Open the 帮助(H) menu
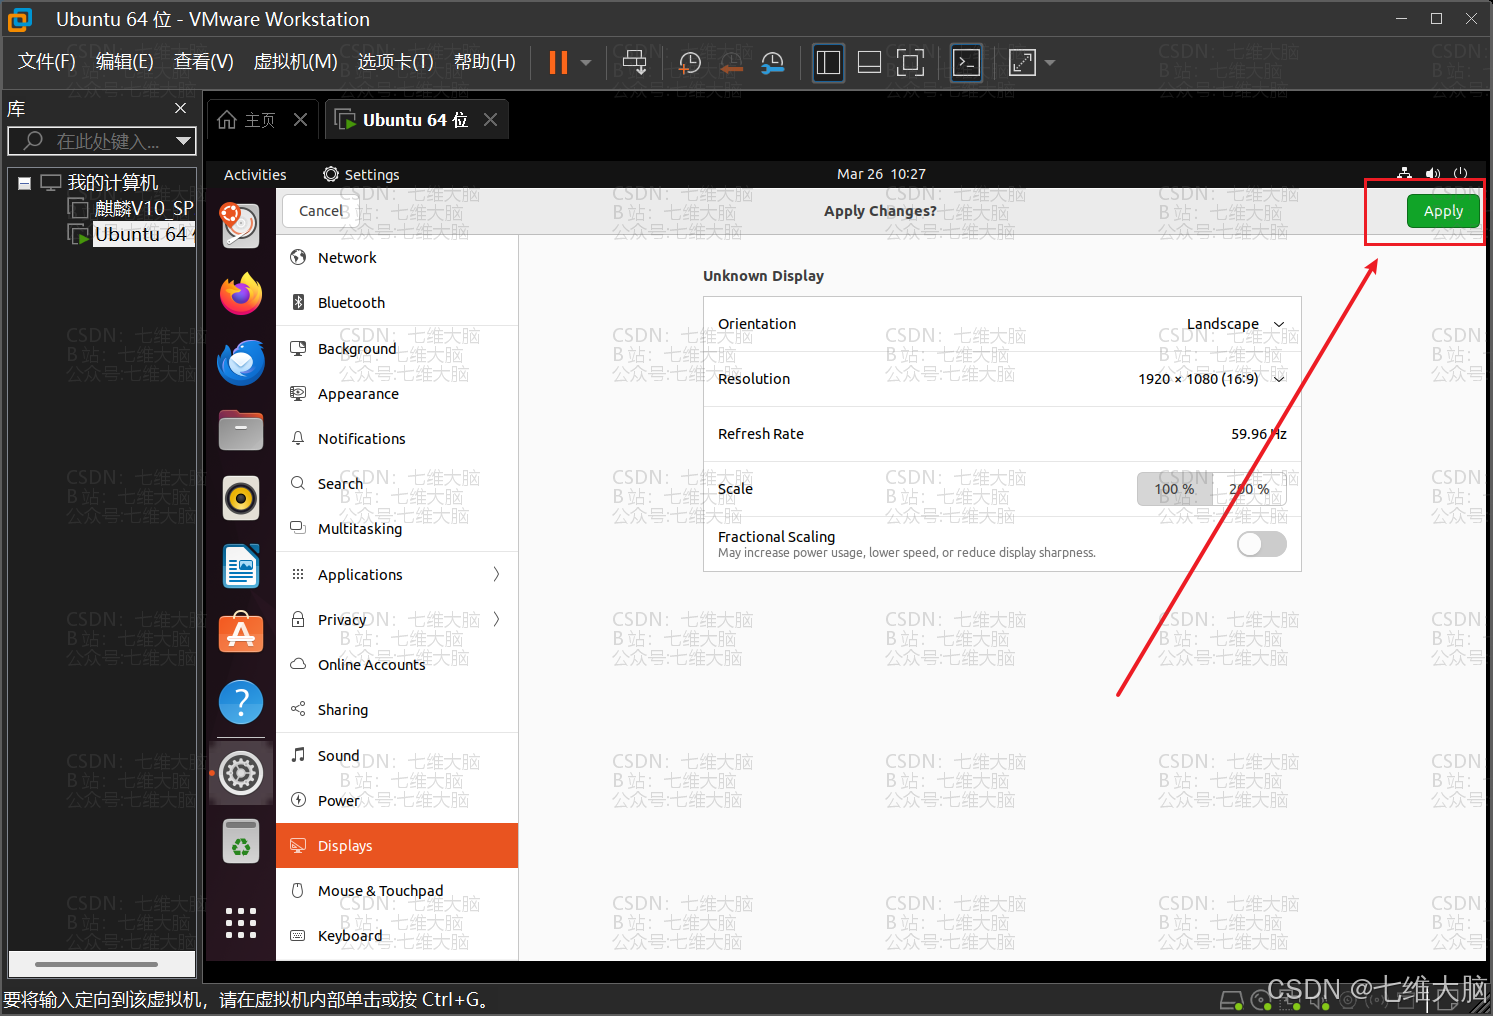 pyautogui.click(x=485, y=62)
